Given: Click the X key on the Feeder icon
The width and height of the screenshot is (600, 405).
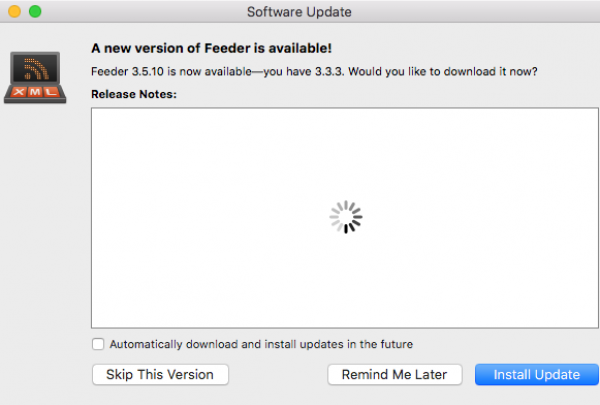Looking at the screenshot, I should (x=18, y=92).
